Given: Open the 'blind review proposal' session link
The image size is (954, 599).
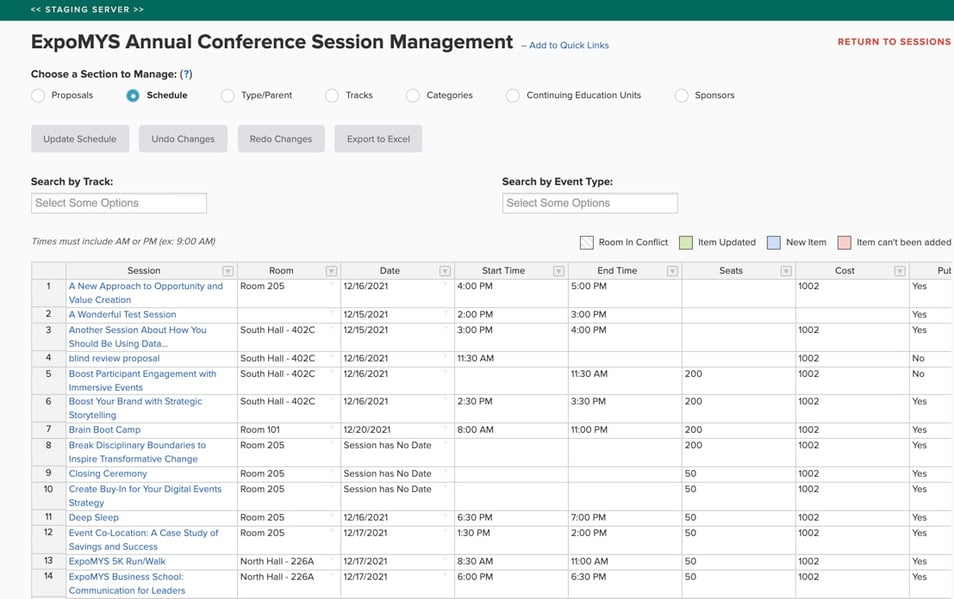Looking at the screenshot, I should point(114,358).
